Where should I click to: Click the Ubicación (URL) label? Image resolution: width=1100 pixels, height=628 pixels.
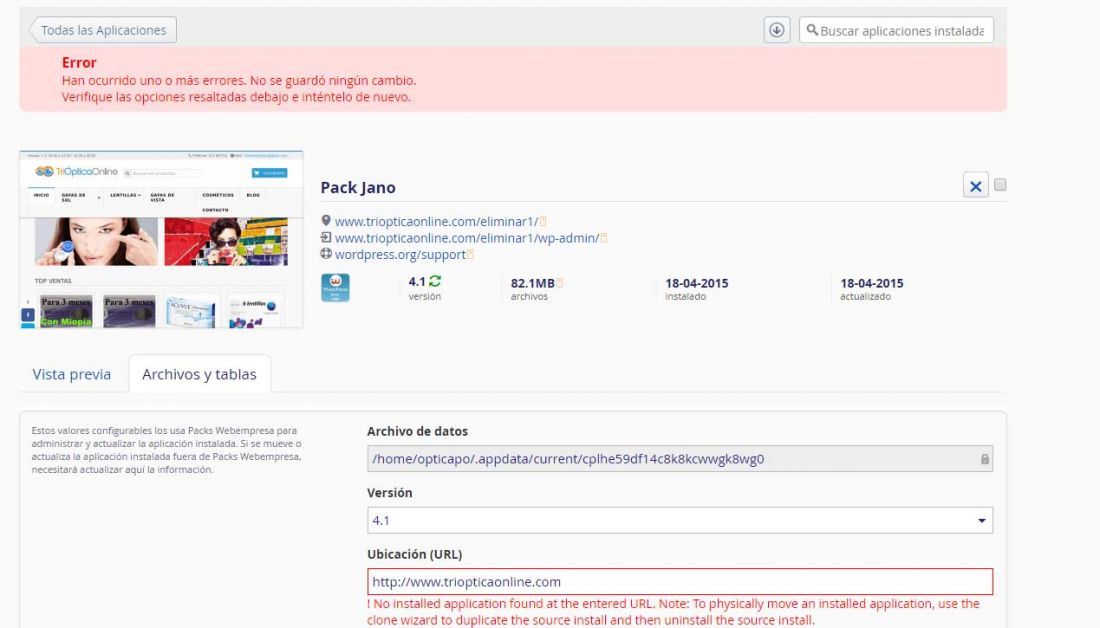click(415, 554)
